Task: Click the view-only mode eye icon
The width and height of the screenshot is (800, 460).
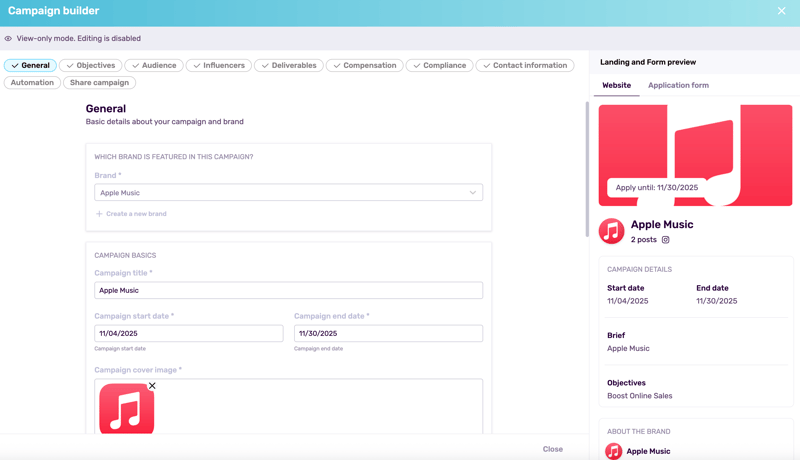Action: pos(8,39)
